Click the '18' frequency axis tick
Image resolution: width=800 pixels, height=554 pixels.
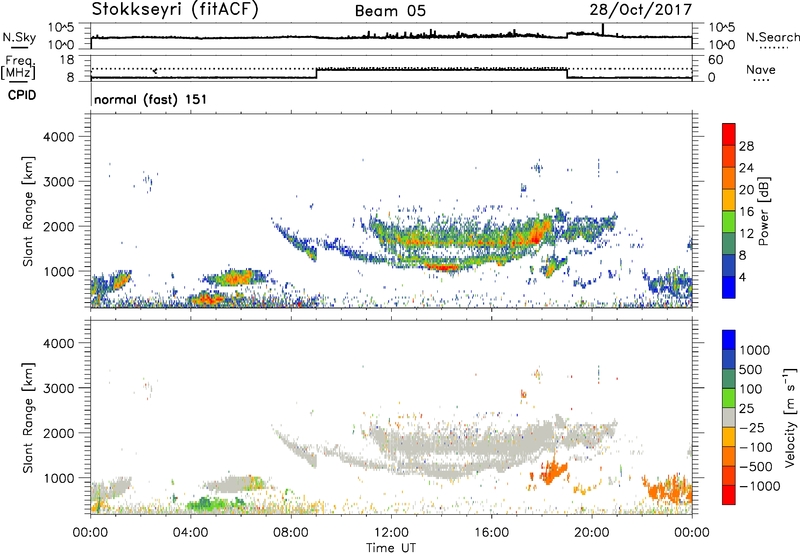pyautogui.click(x=66, y=60)
